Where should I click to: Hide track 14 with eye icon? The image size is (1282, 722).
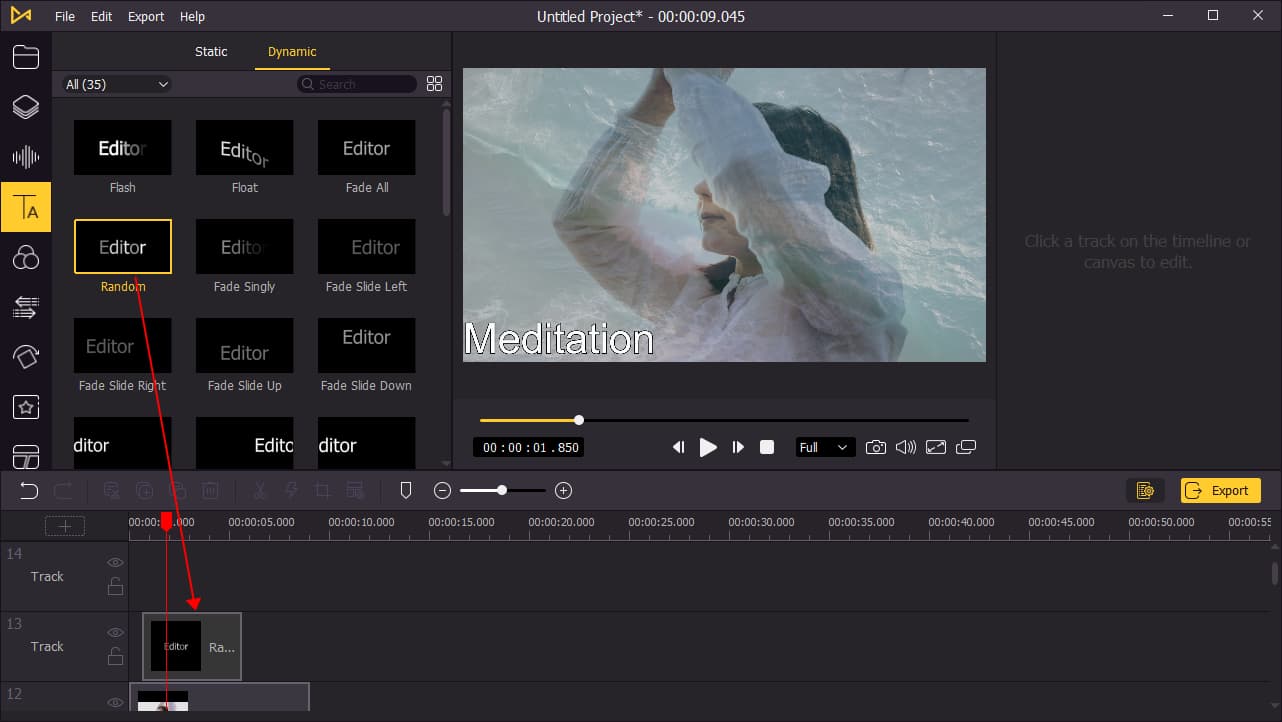pos(115,563)
